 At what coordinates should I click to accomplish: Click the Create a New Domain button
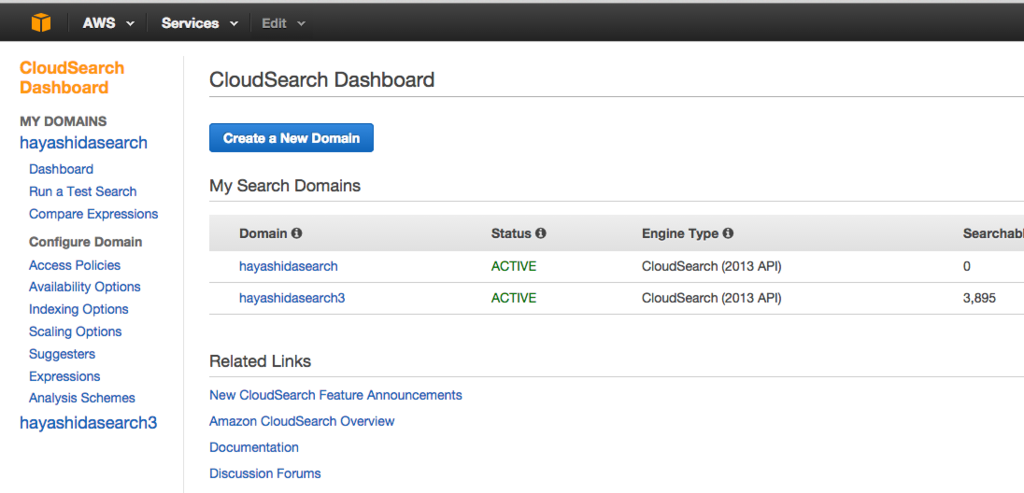click(291, 138)
